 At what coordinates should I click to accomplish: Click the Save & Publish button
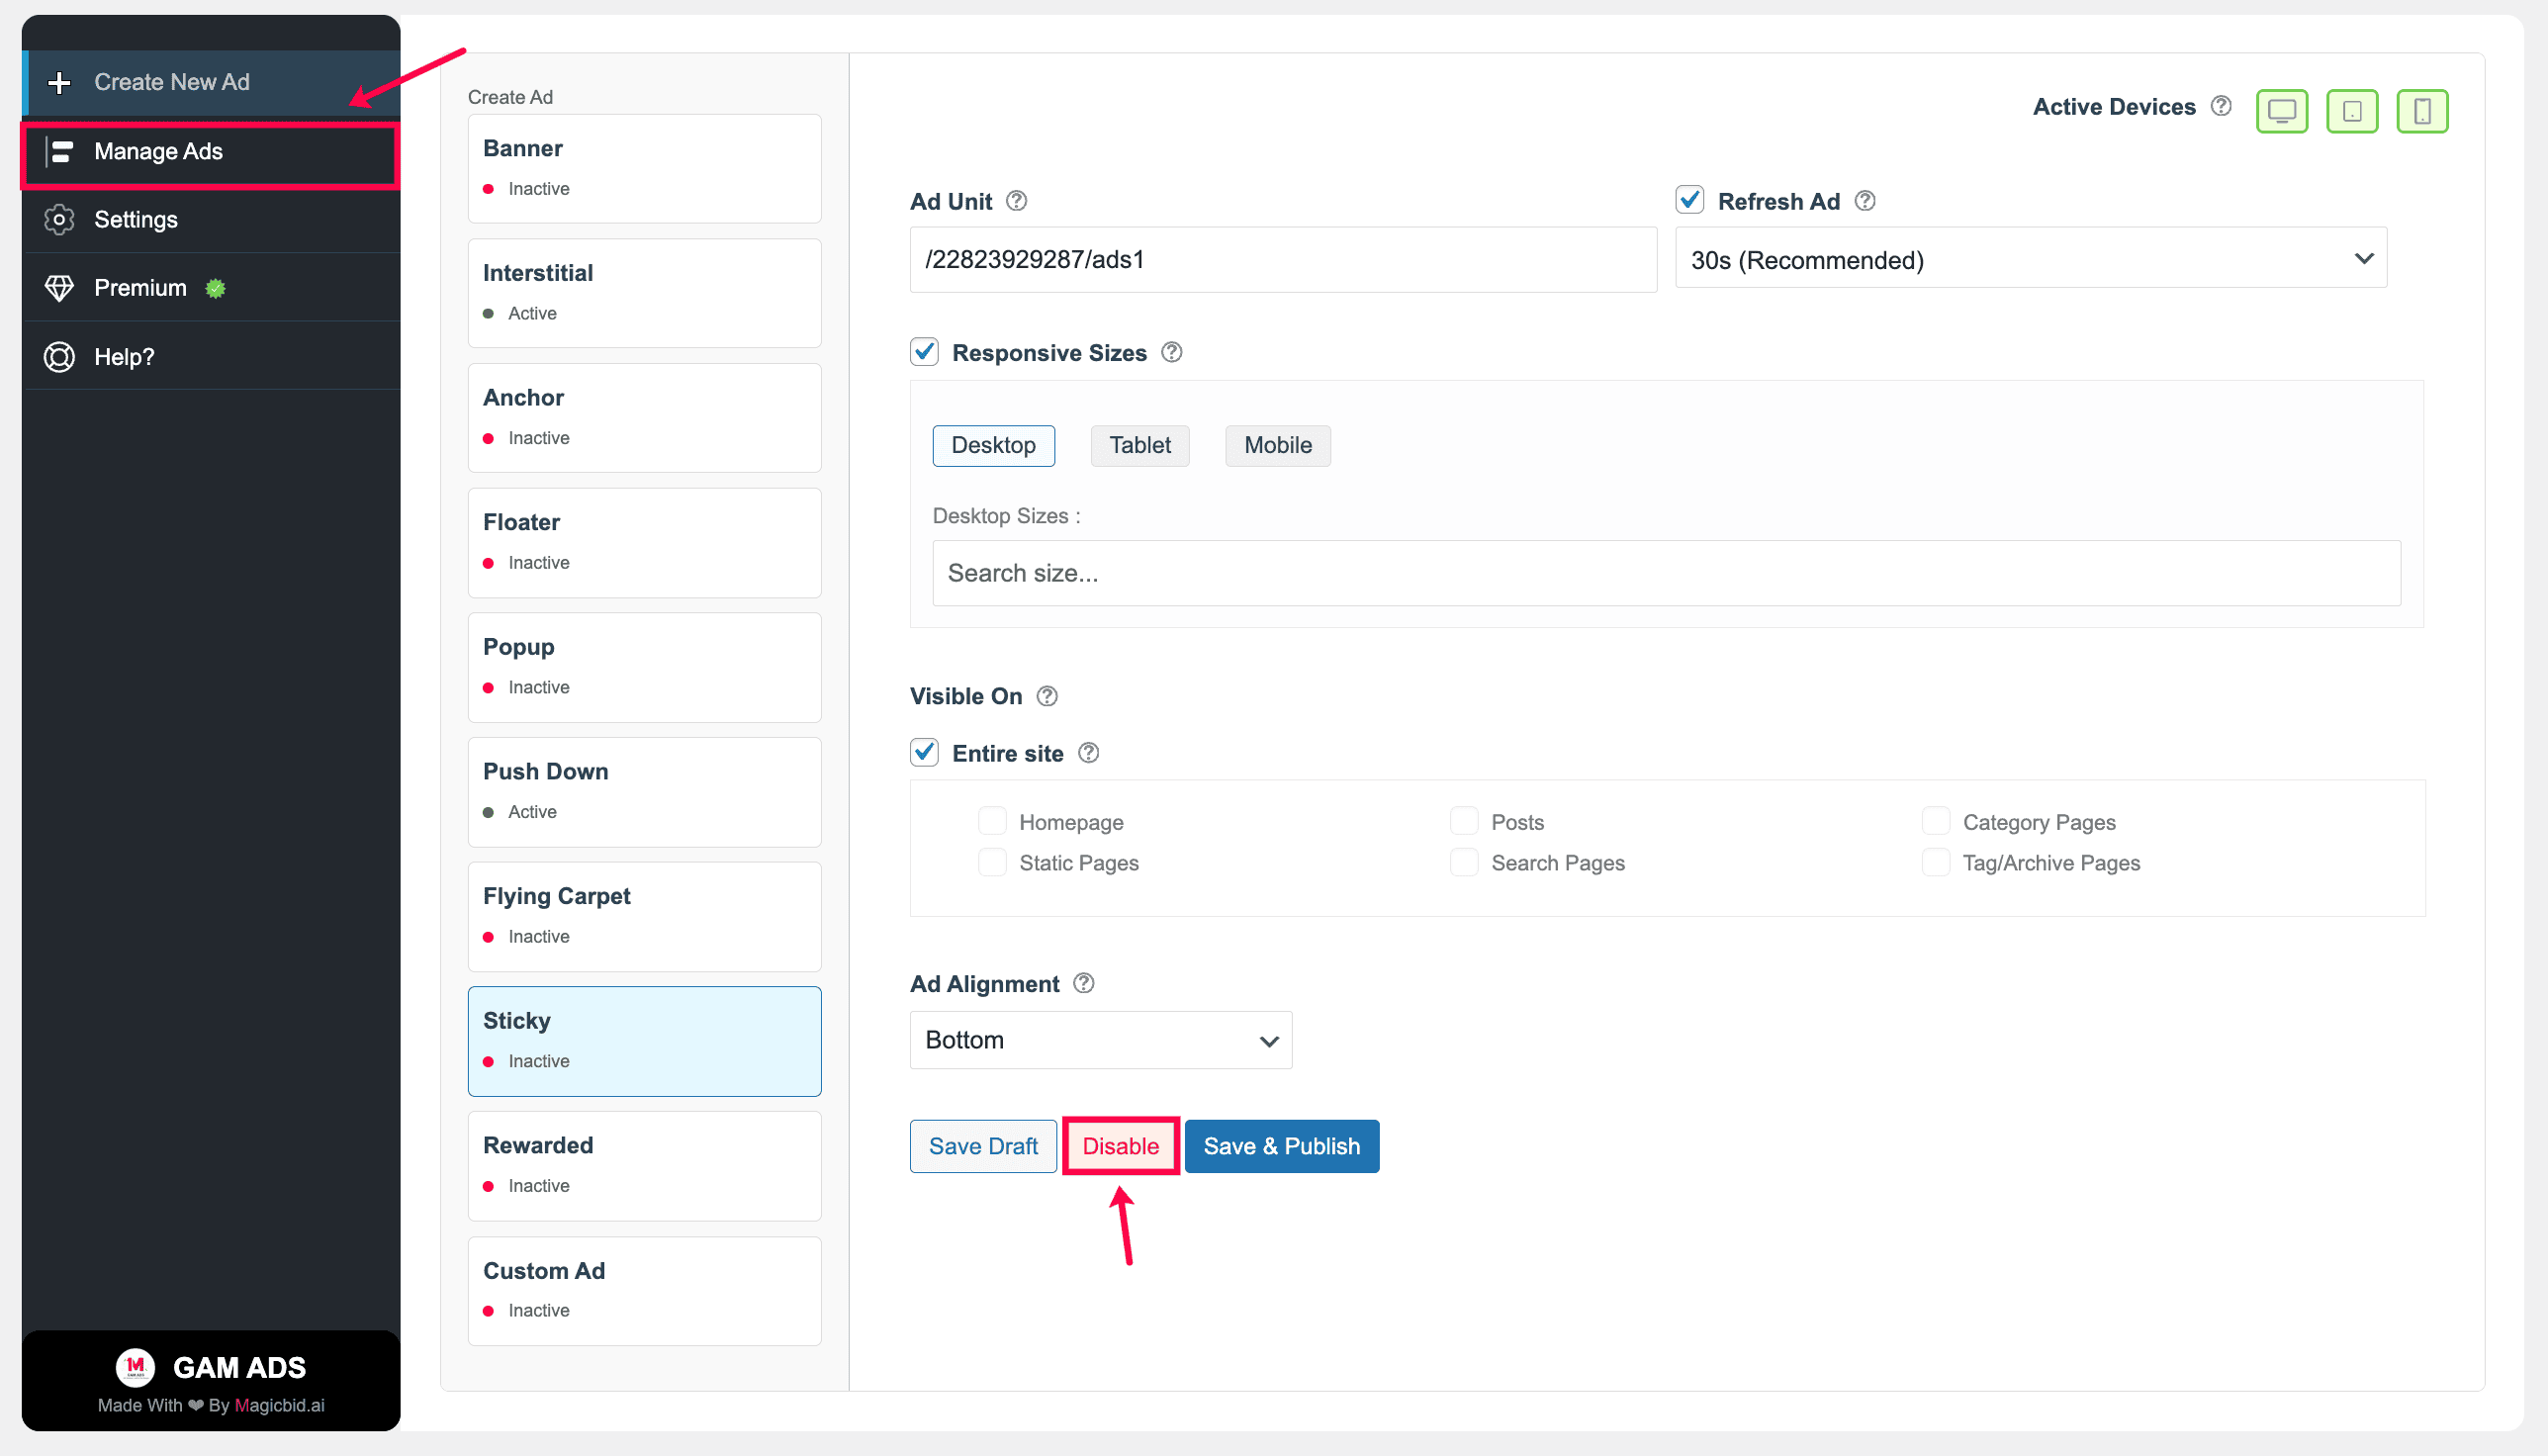(1282, 1146)
